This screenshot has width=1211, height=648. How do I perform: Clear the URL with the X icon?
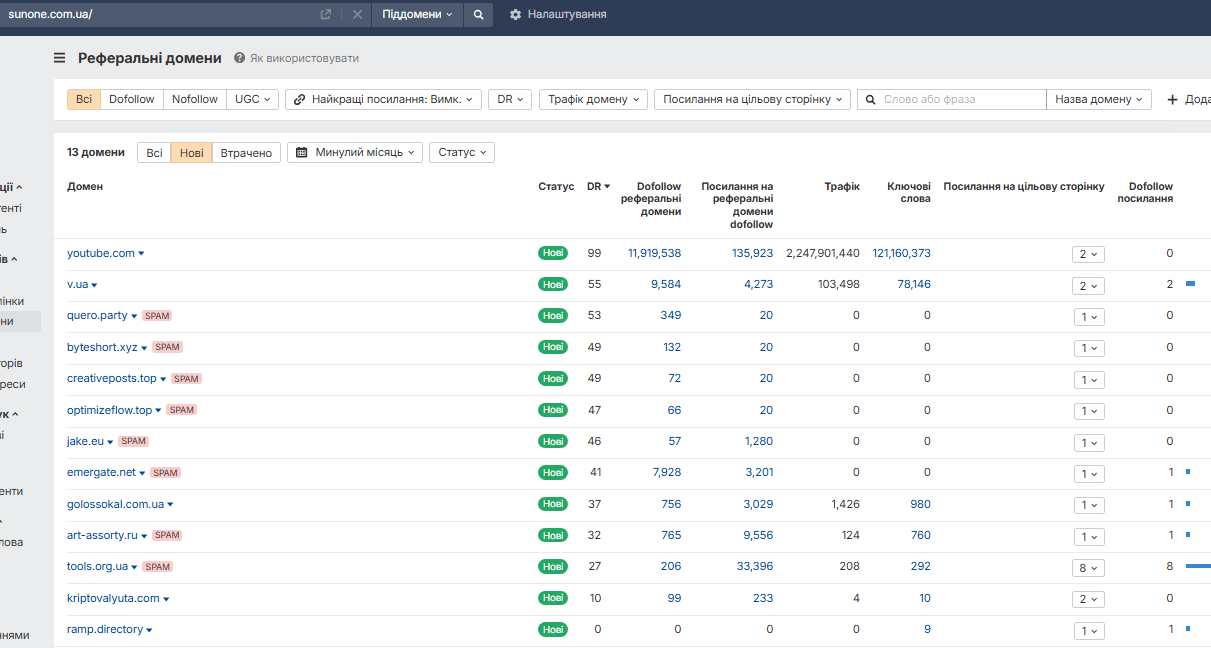click(x=357, y=15)
